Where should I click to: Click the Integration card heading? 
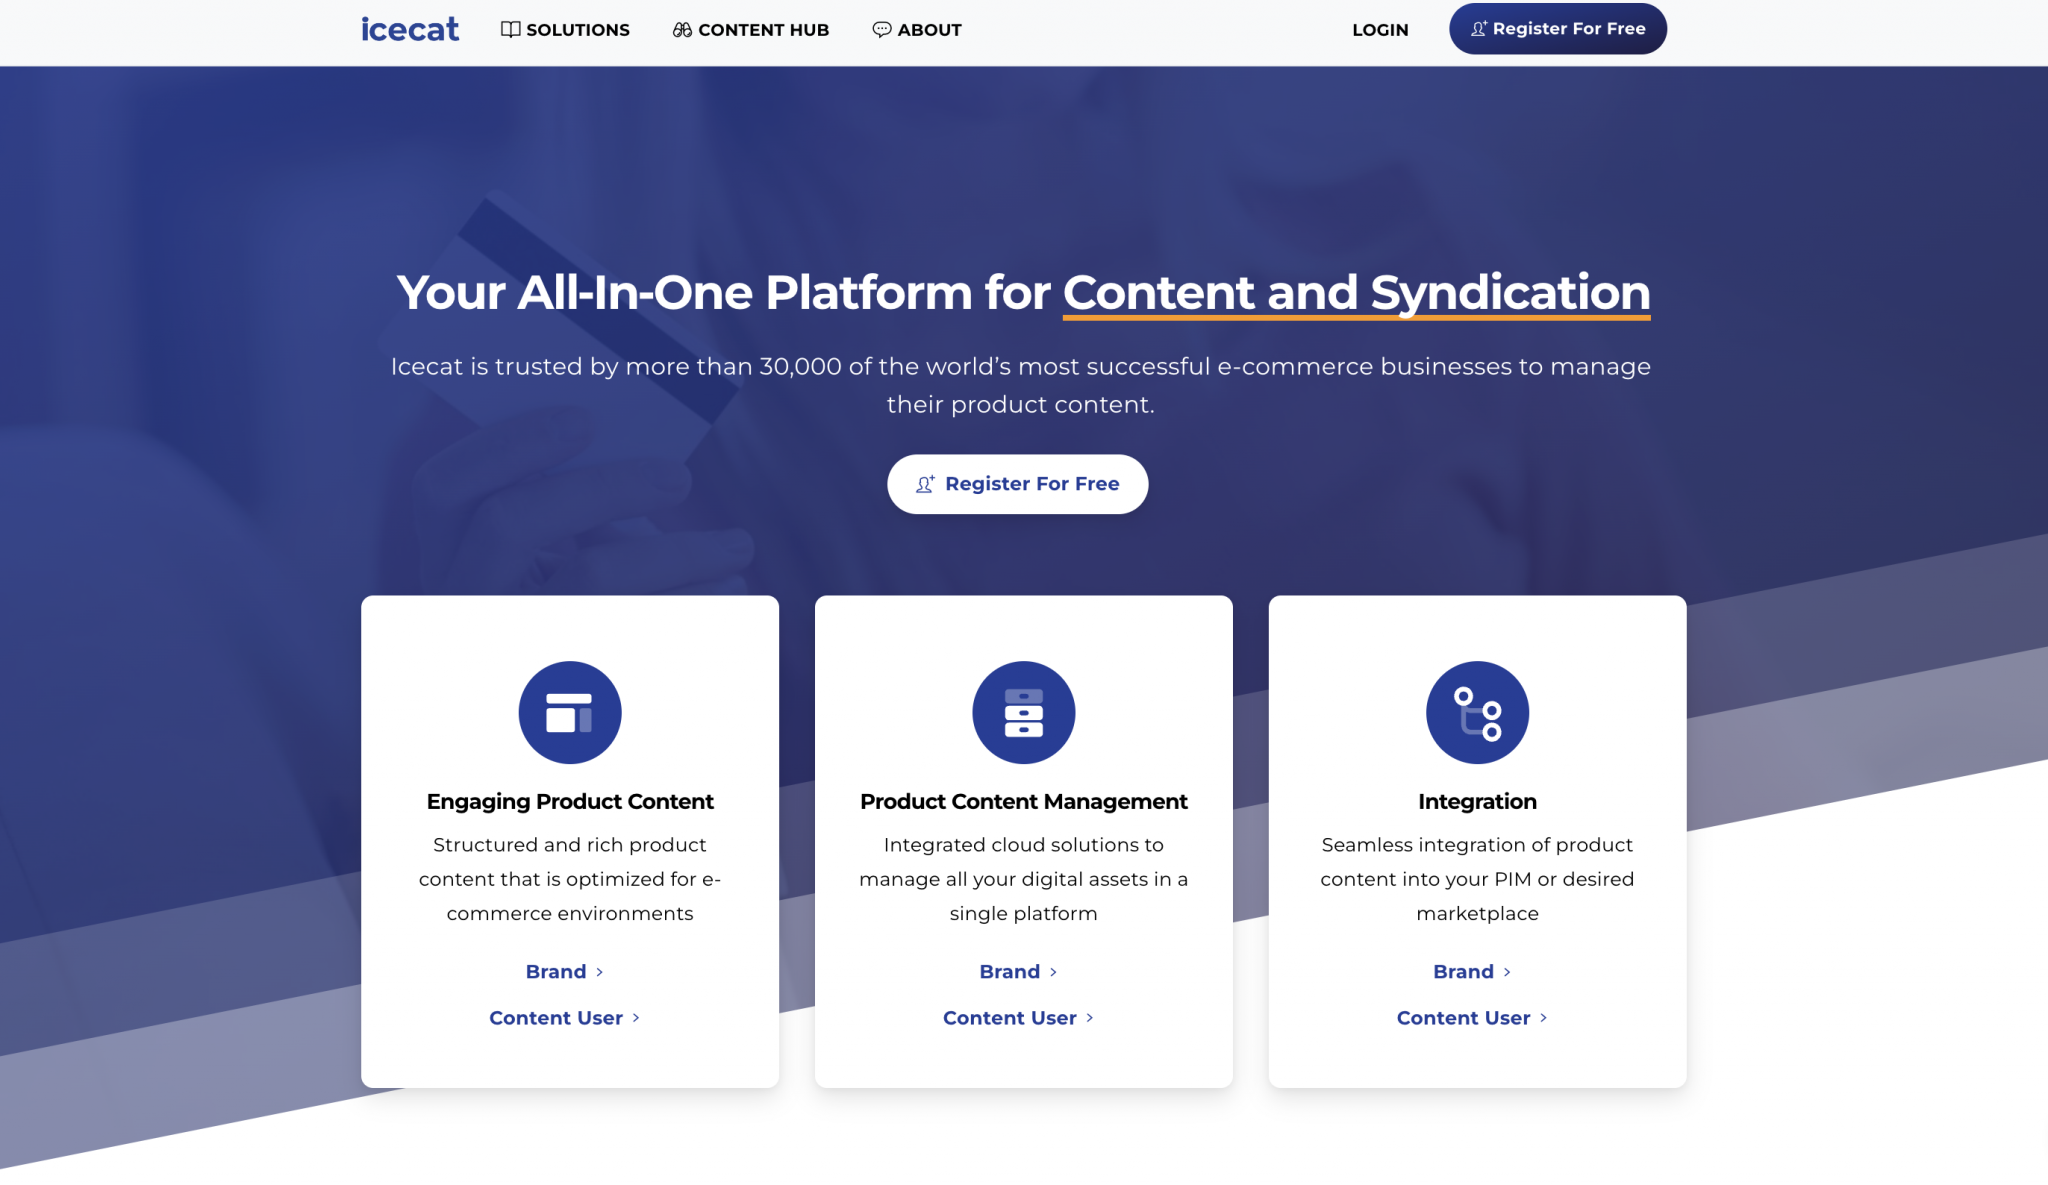tap(1477, 802)
